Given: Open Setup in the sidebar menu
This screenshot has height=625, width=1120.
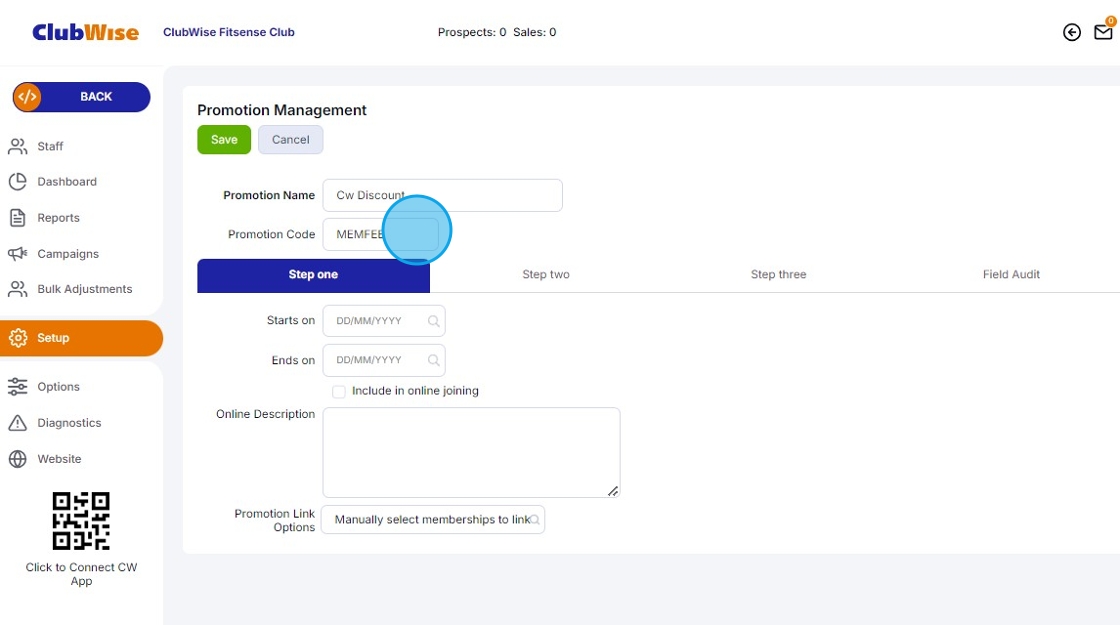Looking at the screenshot, I should coord(81,338).
